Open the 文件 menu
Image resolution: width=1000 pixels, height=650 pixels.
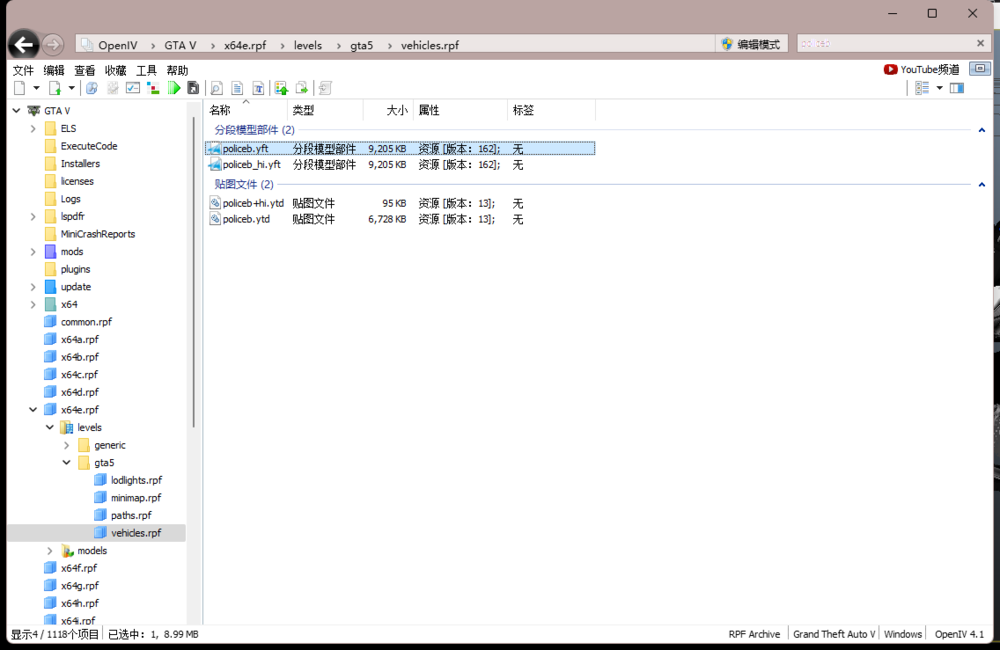point(23,70)
